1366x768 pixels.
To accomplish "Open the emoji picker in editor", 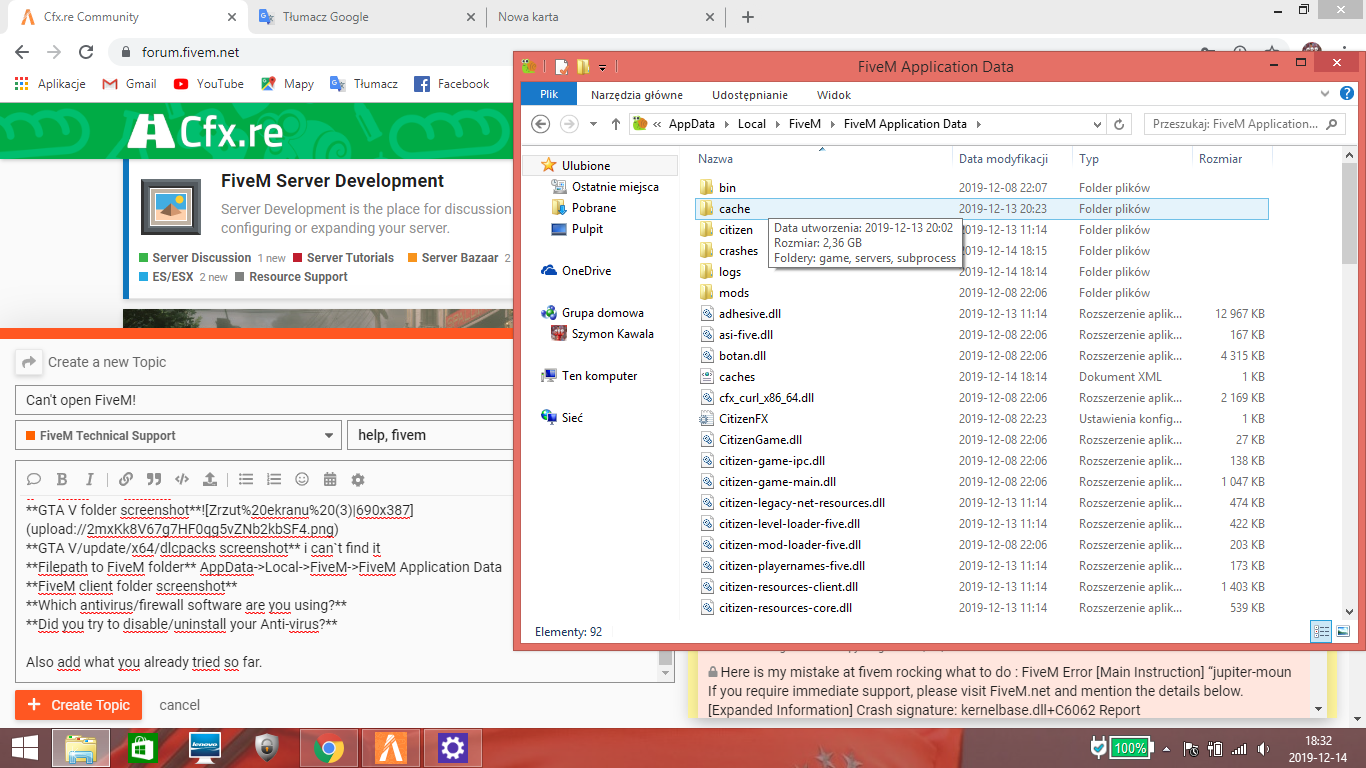I will (x=302, y=479).
